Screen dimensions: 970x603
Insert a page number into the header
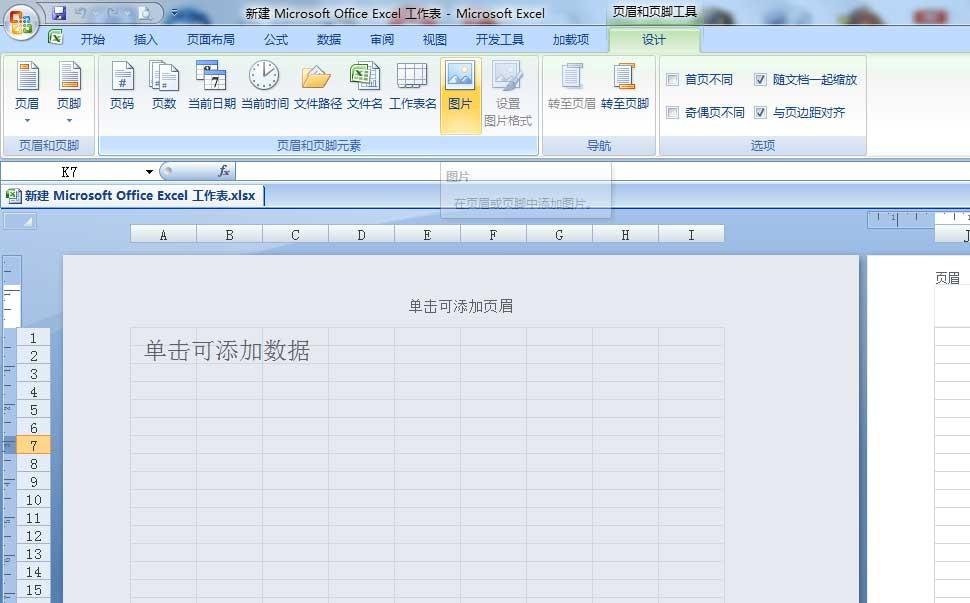121,87
